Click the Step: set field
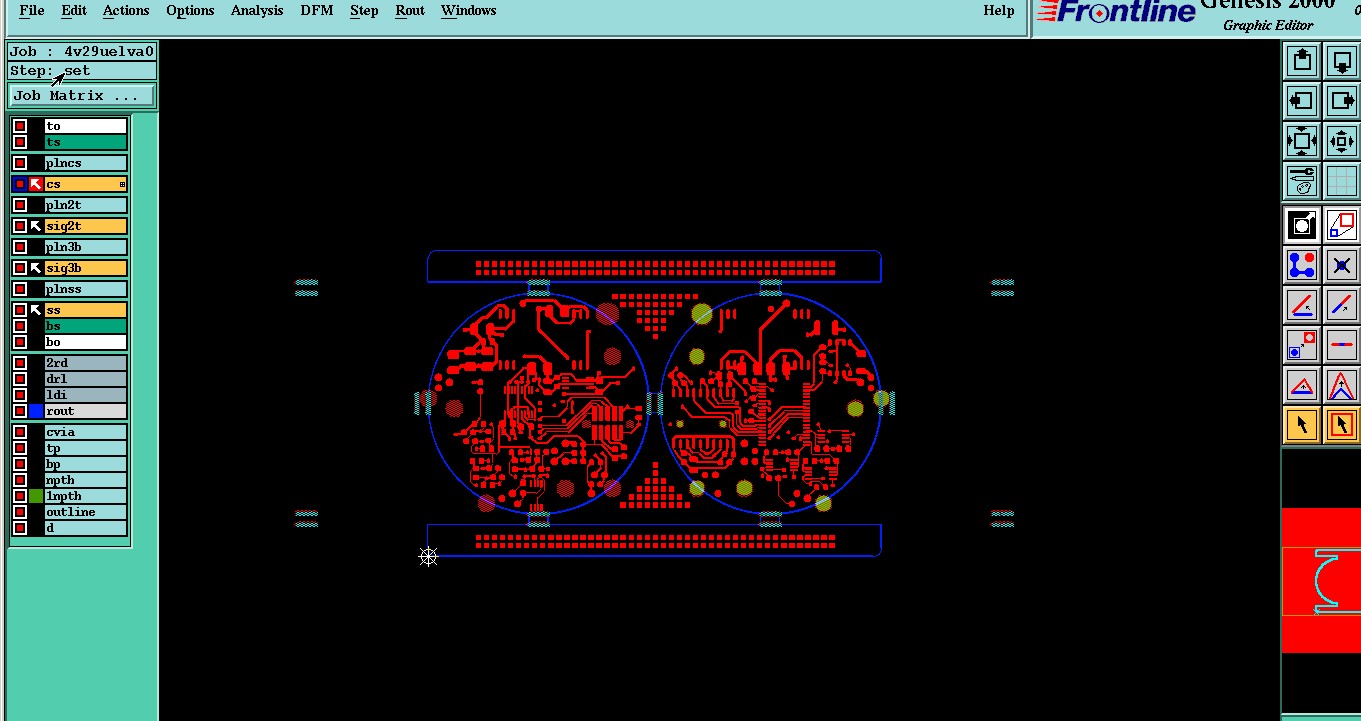1361x721 pixels. click(82, 71)
